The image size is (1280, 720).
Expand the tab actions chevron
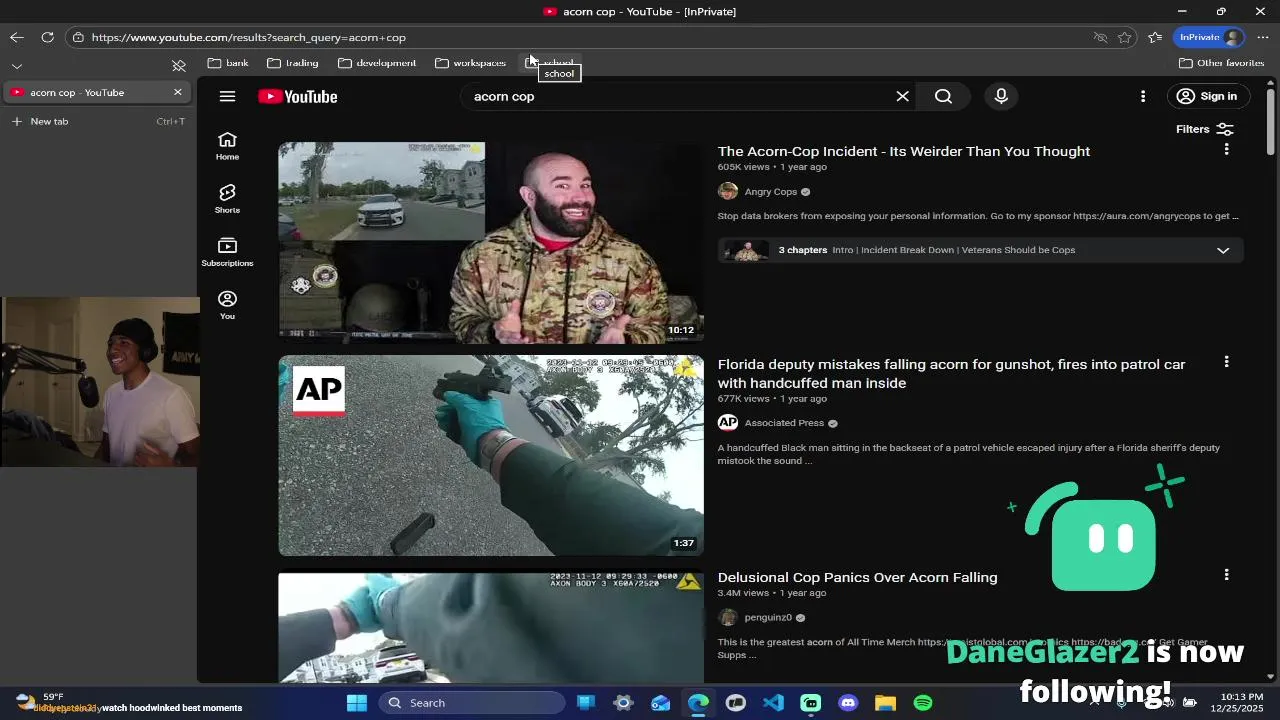pyautogui.click(x=17, y=66)
